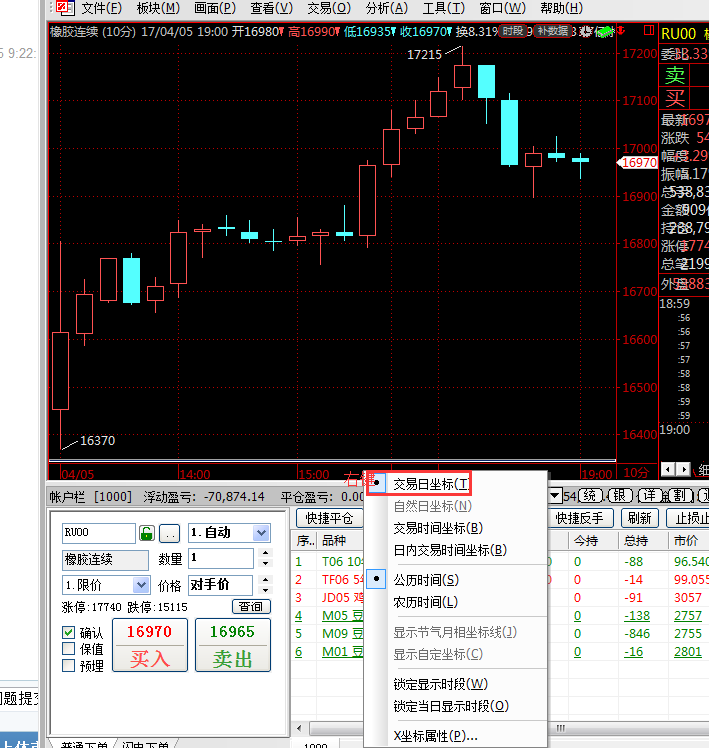Click the left arrow under tick list
709x748 pixels.
coord(668,469)
